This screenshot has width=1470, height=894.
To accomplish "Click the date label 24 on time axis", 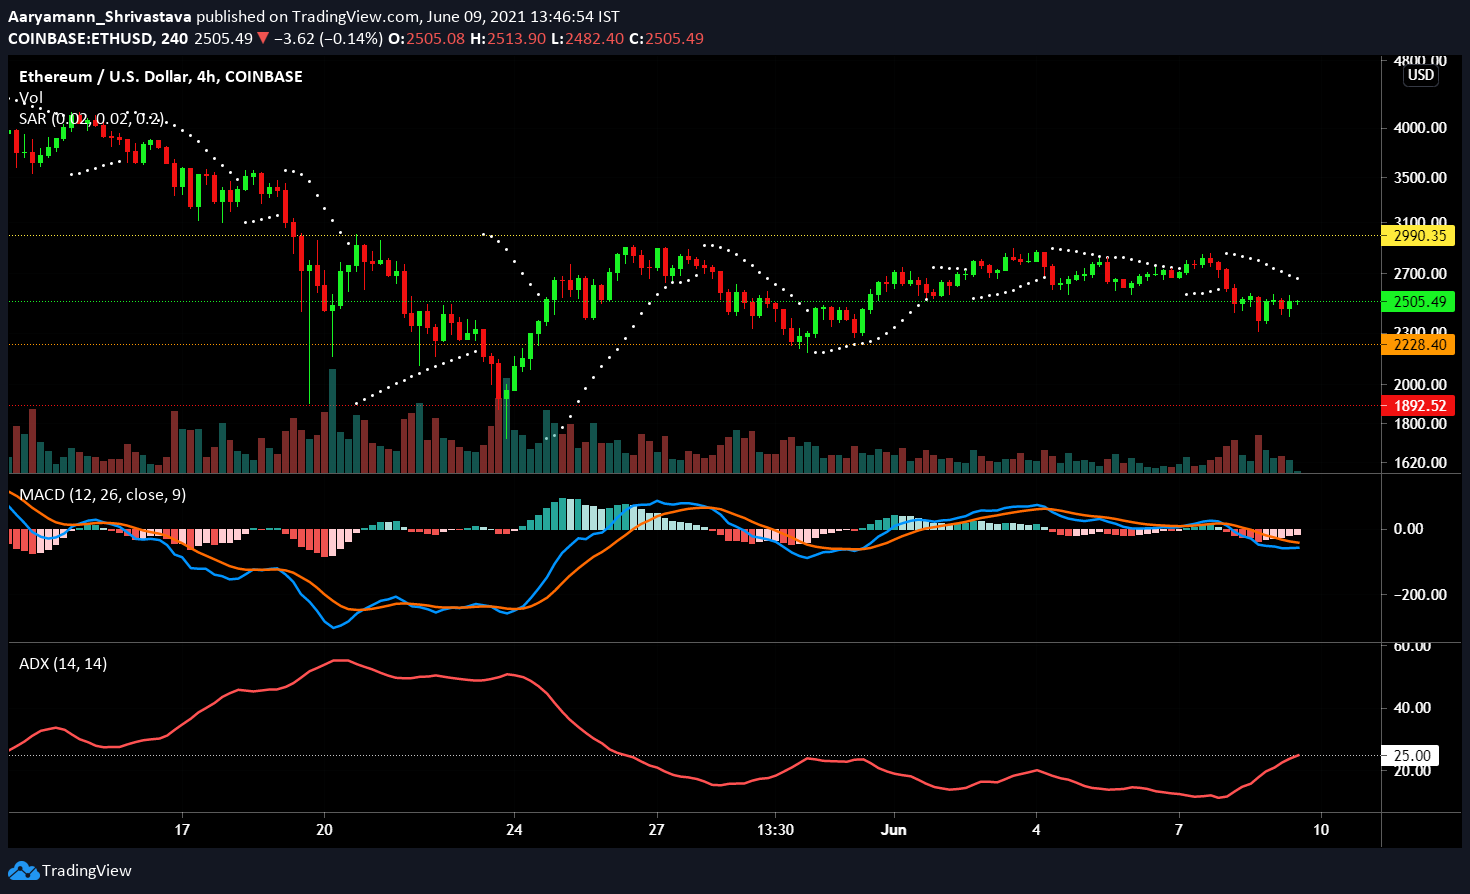I will coord(514,830).
